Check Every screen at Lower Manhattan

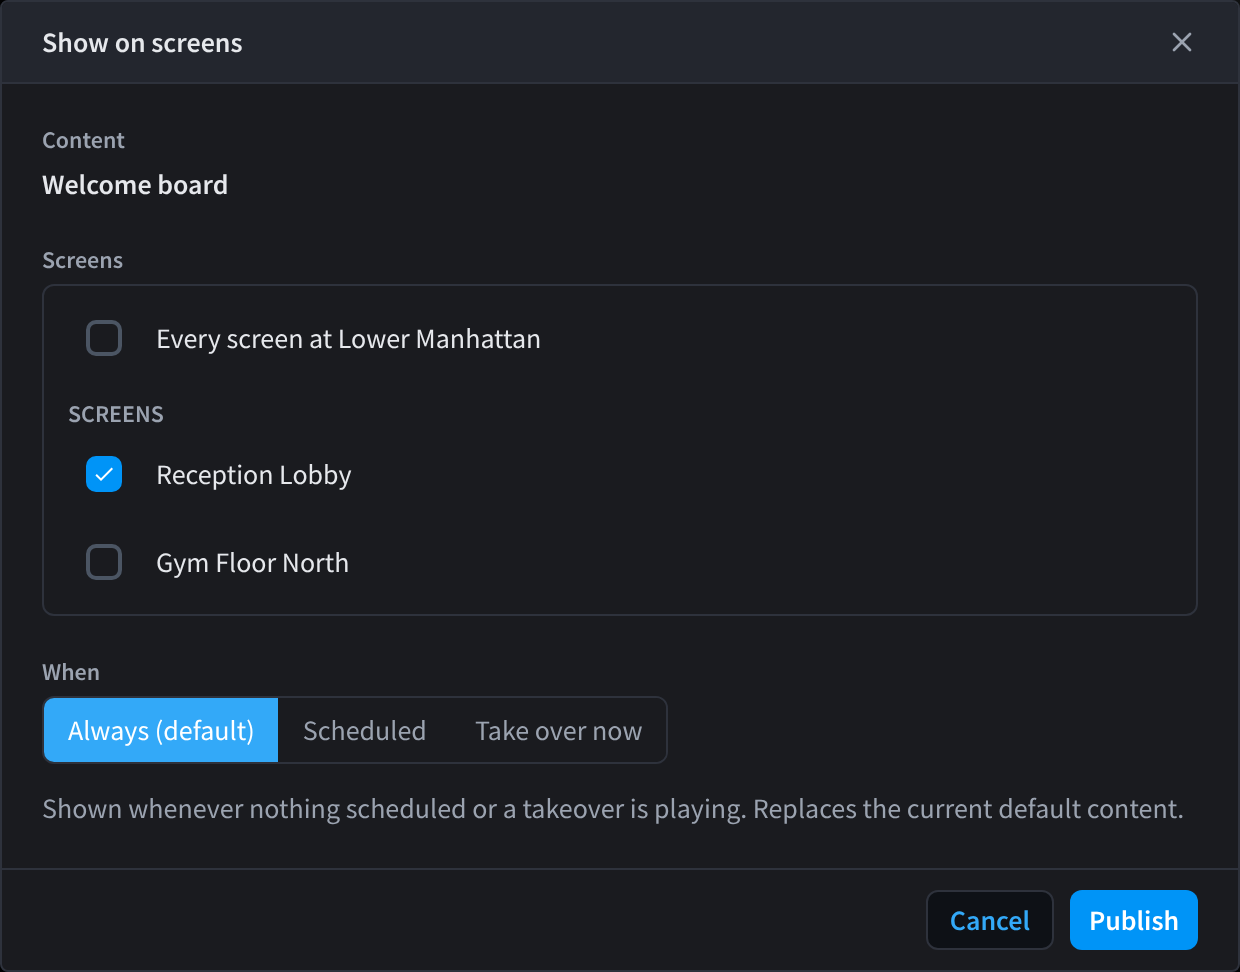104,338
